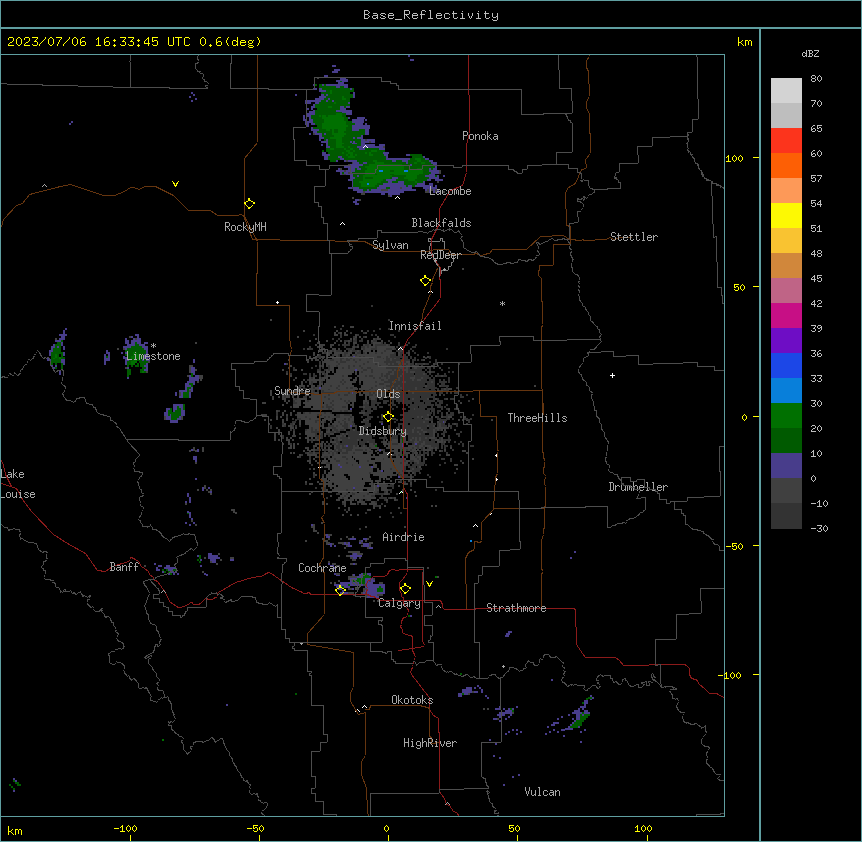Click the Drumheller label
The height and width of the screenshot is (842, 862).
click(x=638, y=487)
